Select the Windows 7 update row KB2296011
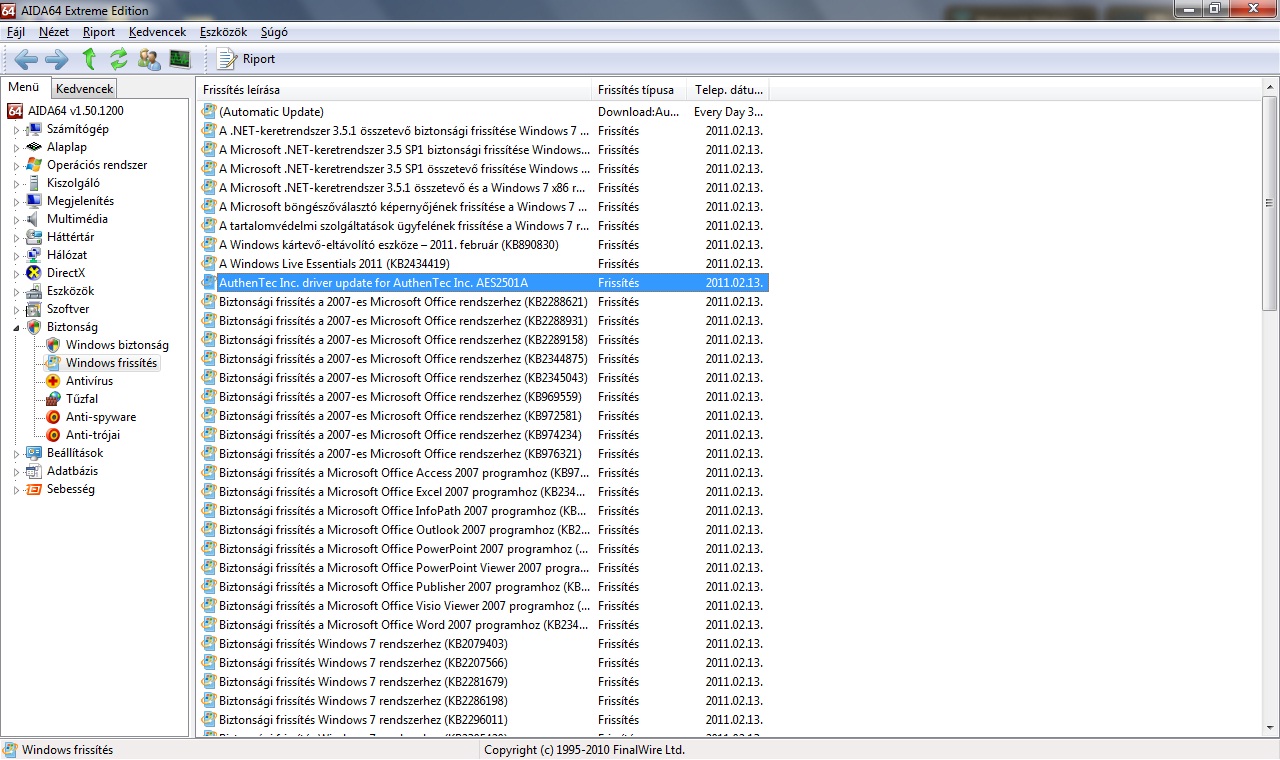This screenshot has width=1280, height=760. tap(483, 720)
